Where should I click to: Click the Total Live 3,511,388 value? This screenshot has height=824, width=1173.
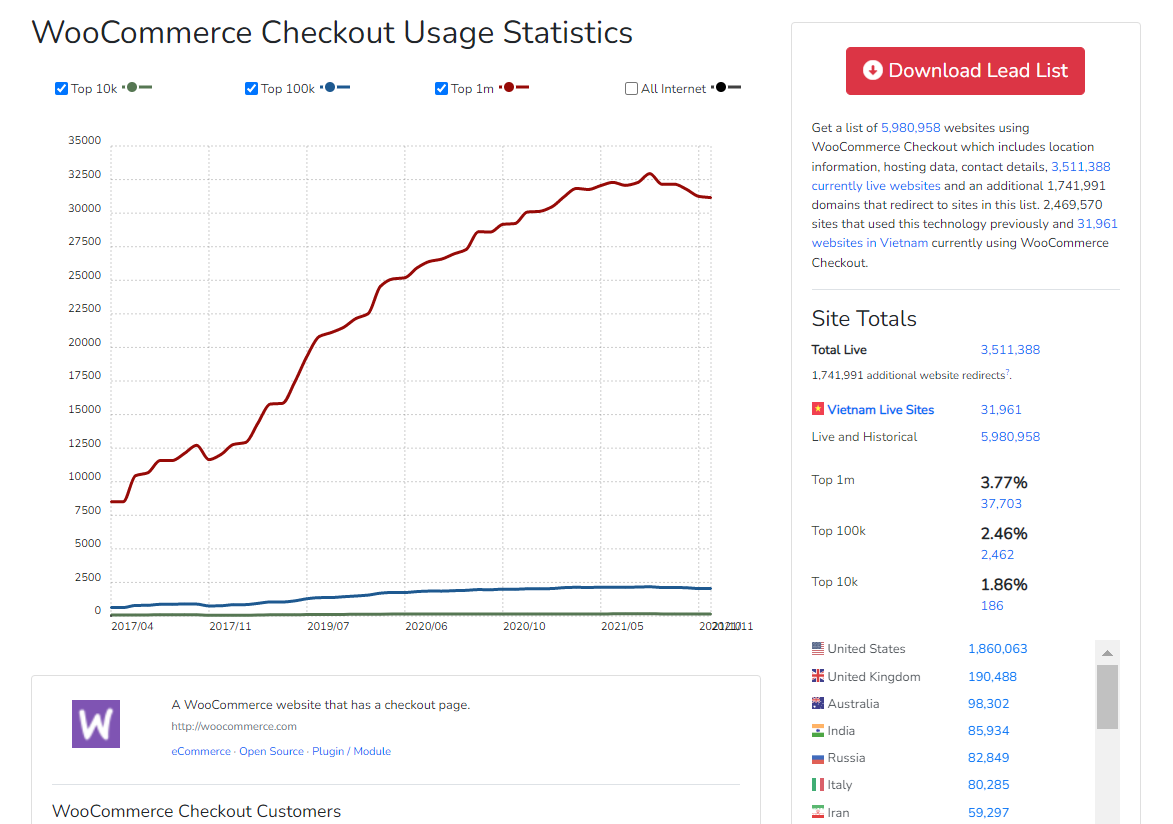tap(1010, 350)
